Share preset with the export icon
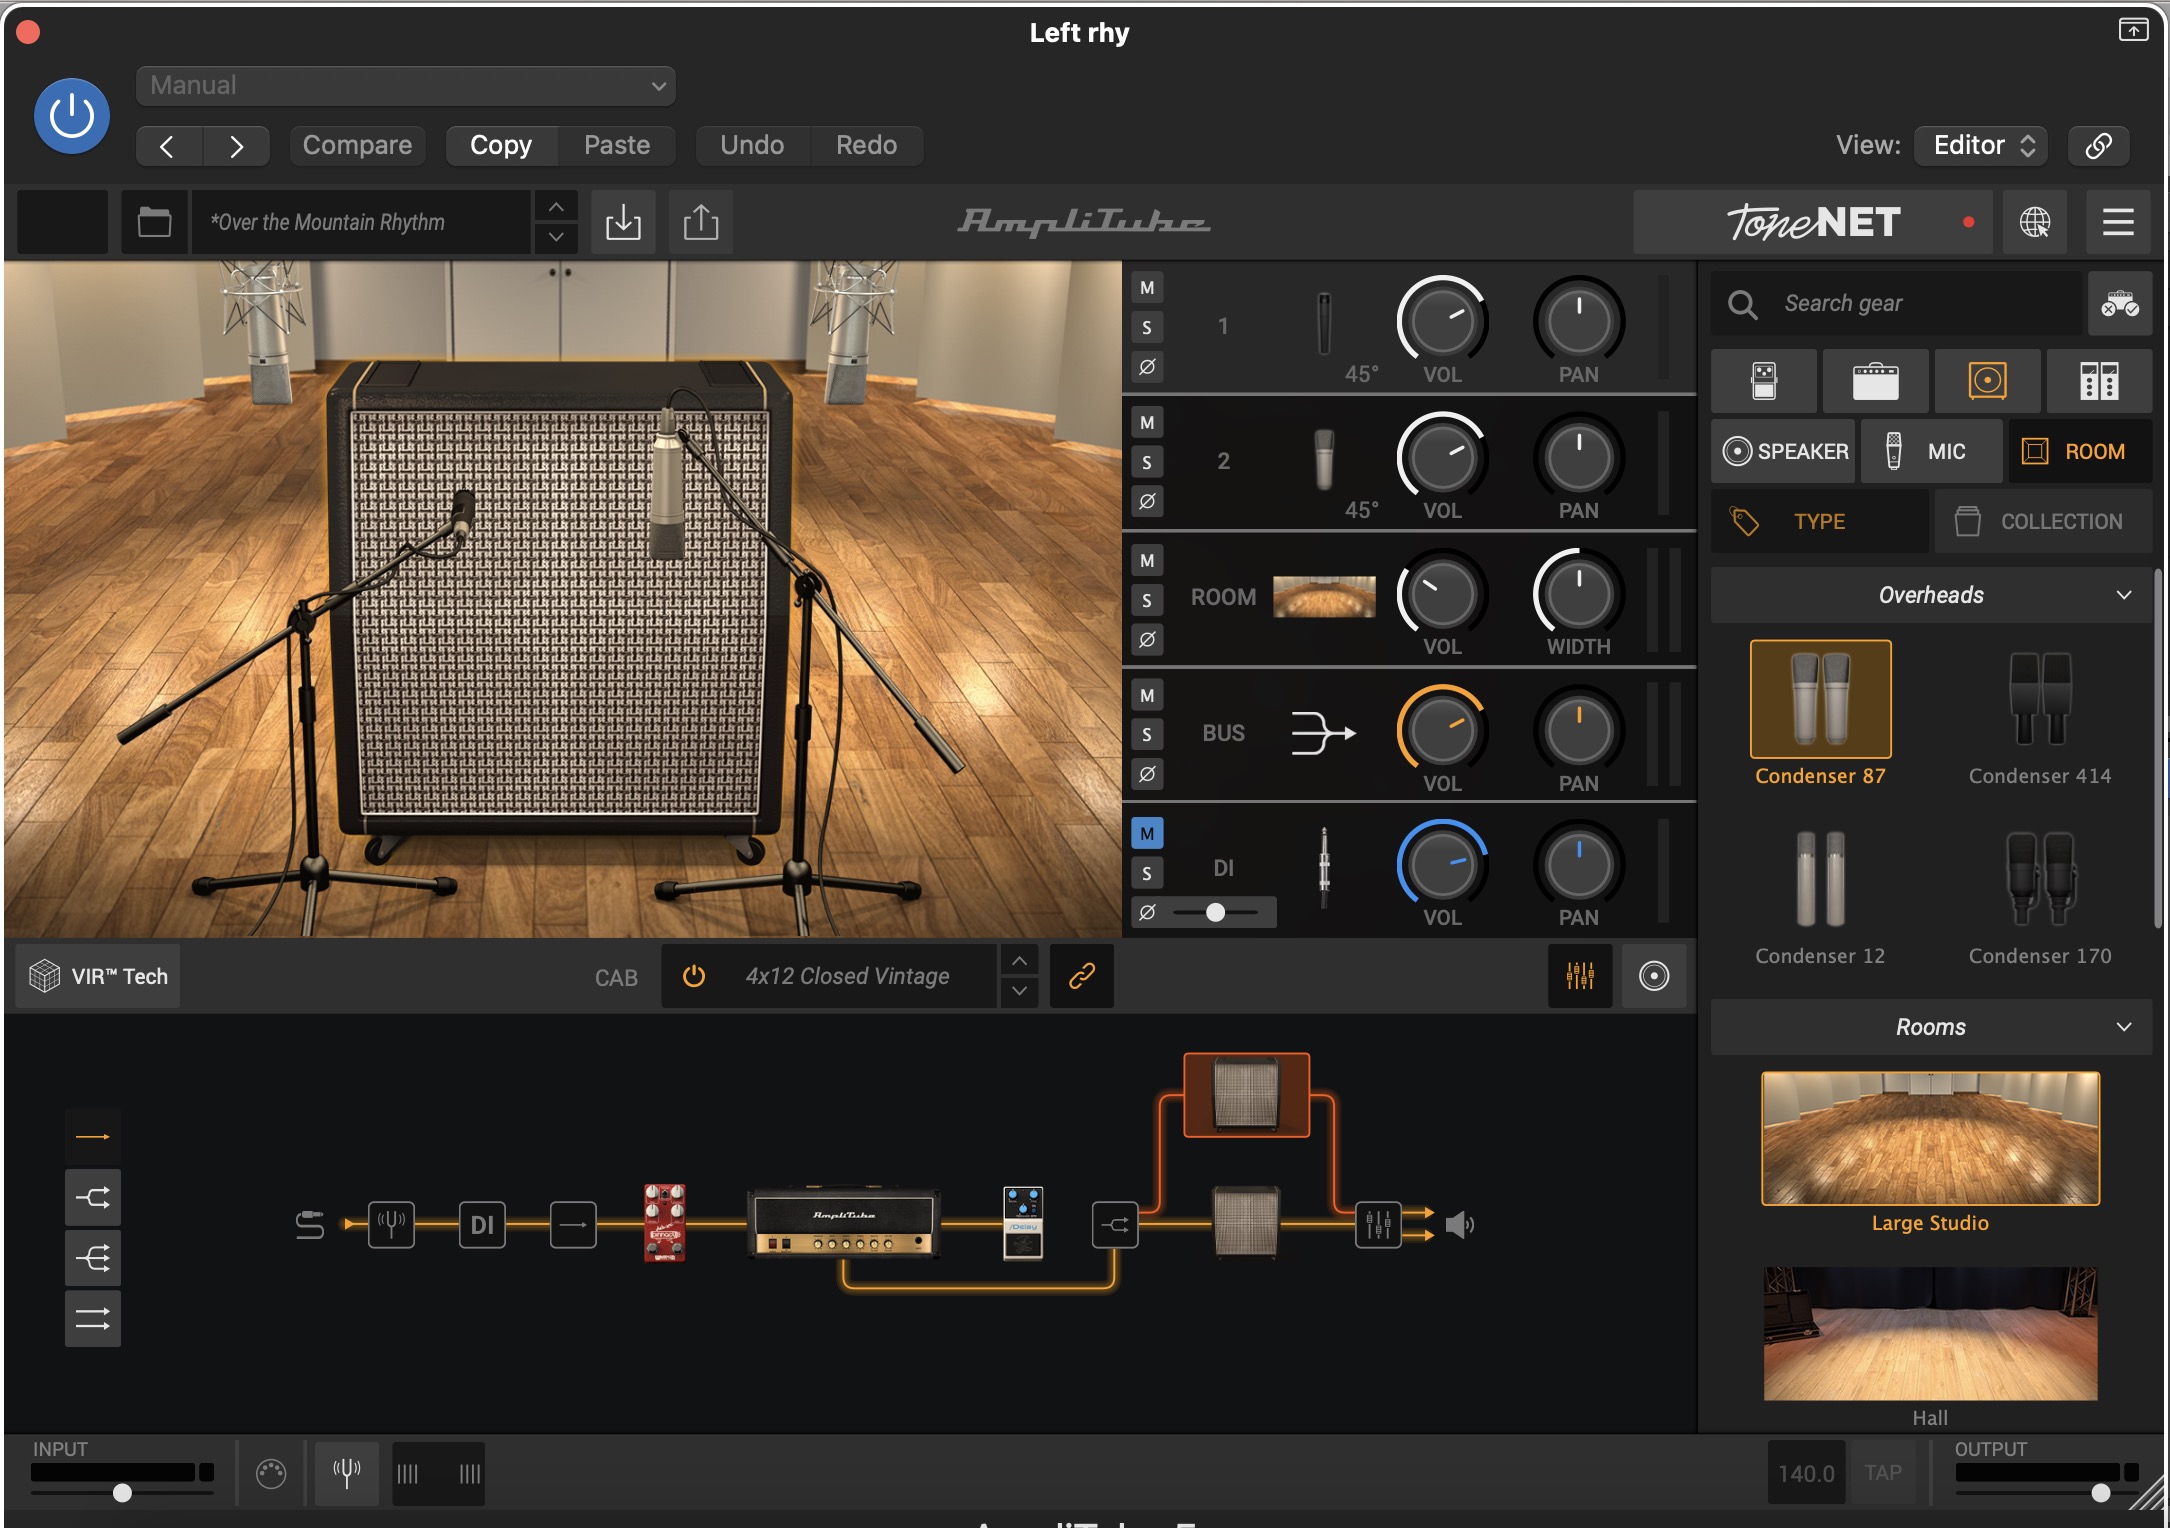The image size is (2170, 1528). click(701, 222)
